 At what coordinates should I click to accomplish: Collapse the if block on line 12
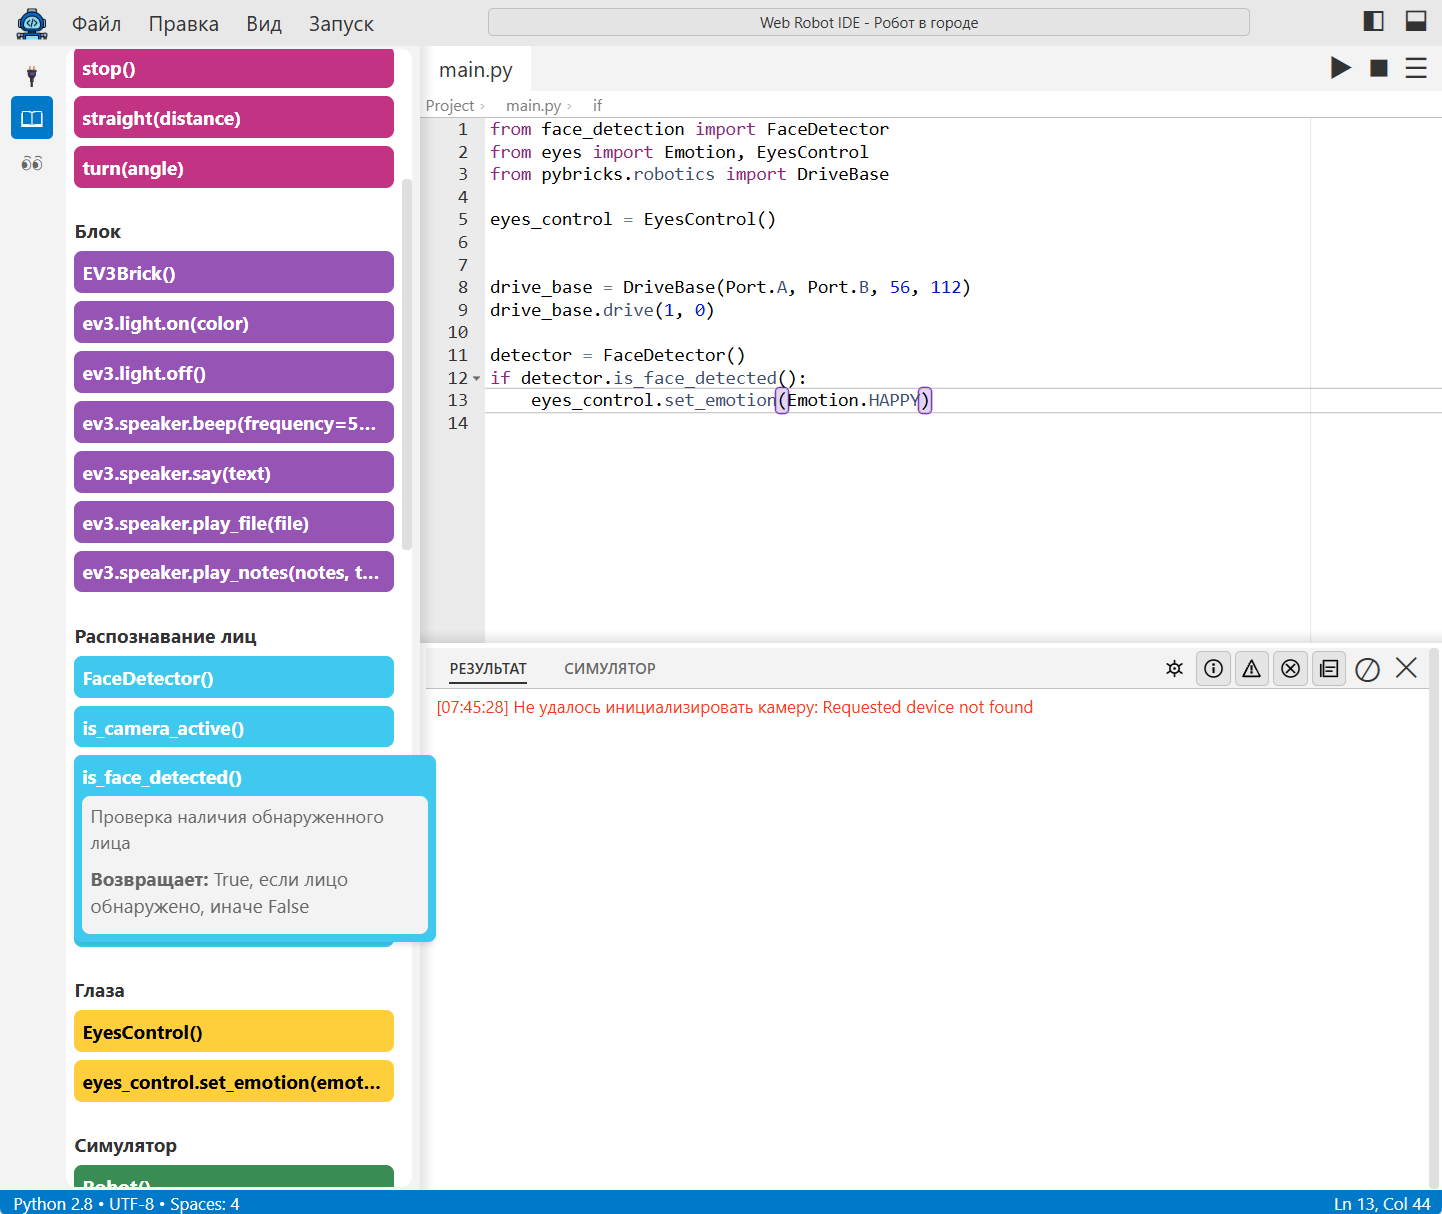477,378
